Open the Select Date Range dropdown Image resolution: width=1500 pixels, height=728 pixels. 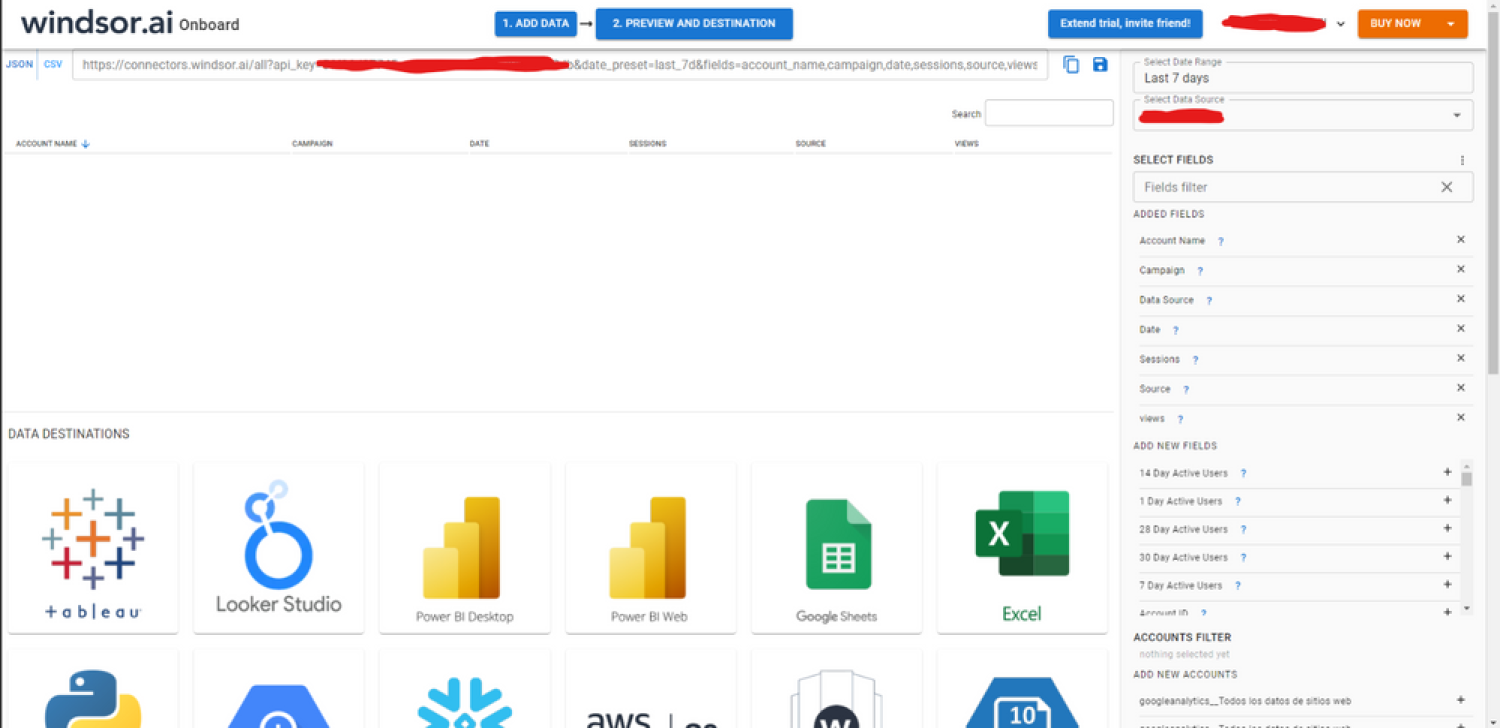point(1302,78)
